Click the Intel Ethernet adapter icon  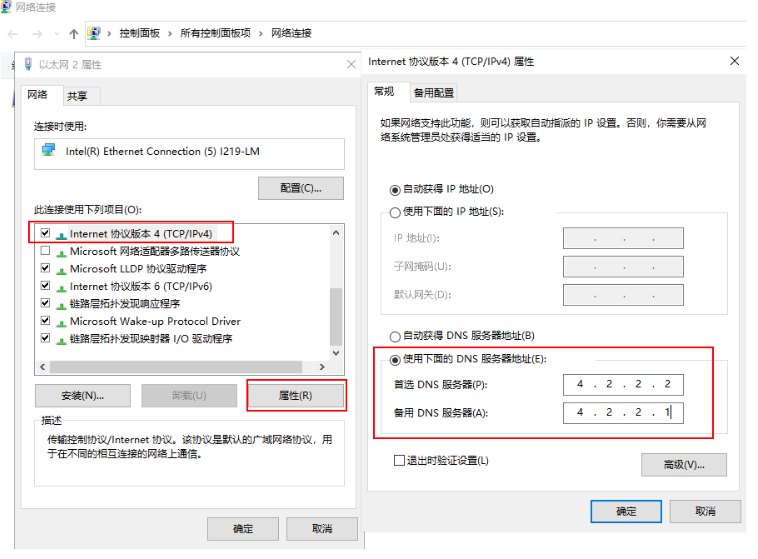(48, 151)
